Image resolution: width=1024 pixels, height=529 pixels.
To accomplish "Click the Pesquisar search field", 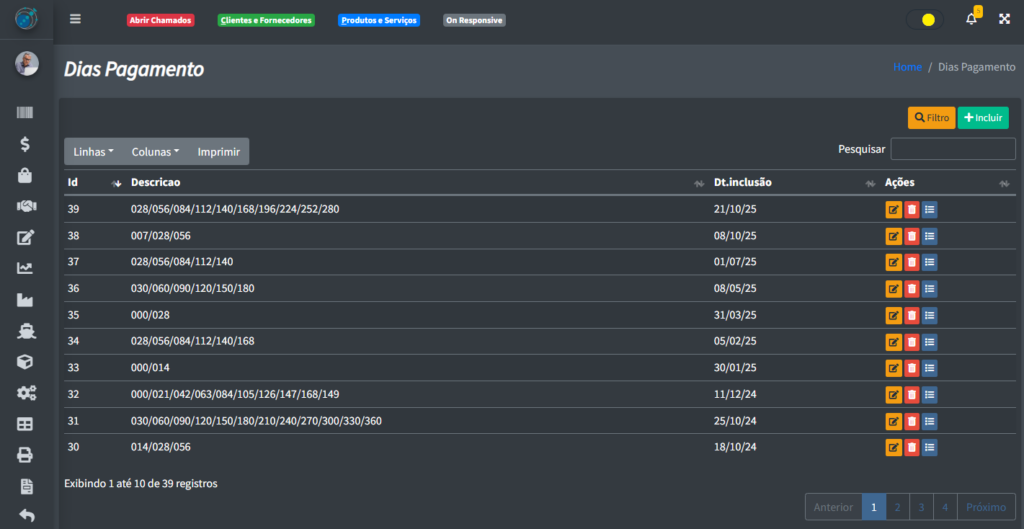I will (x=952, y=149).
